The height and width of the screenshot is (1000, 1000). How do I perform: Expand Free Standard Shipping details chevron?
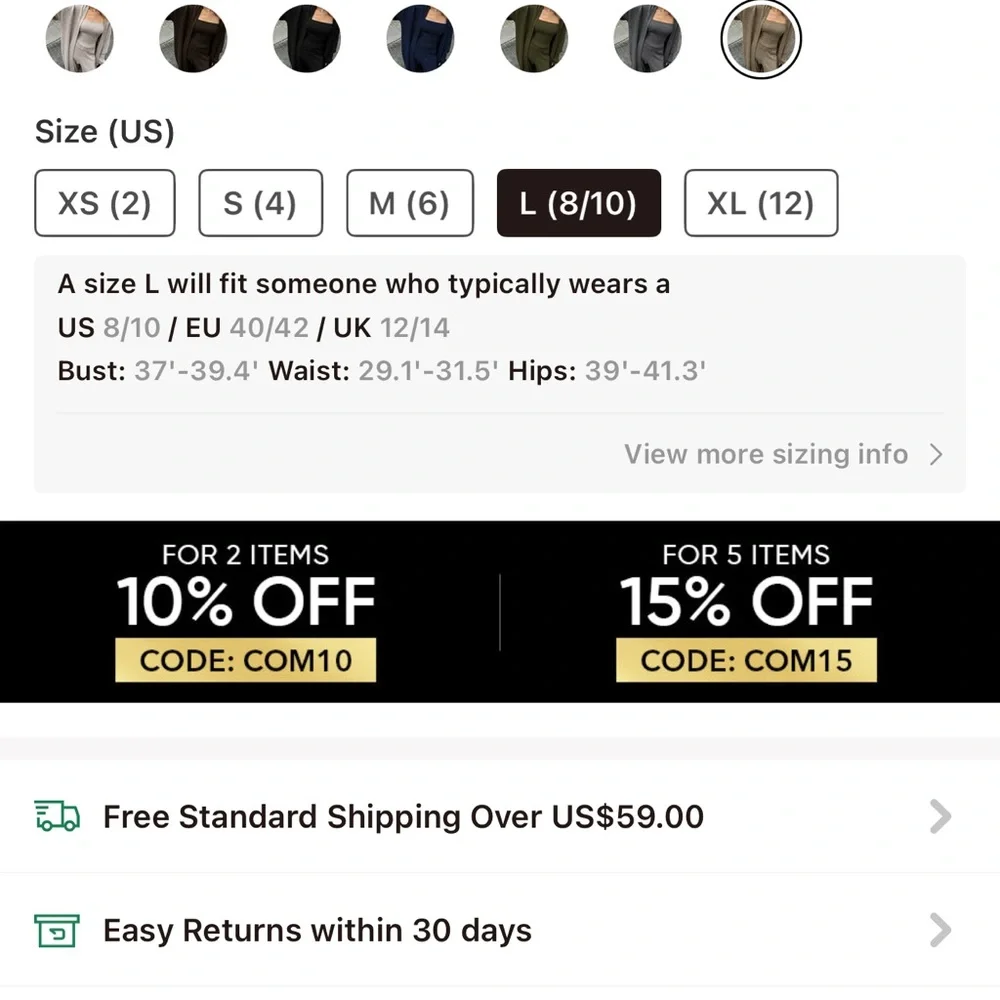939,816
